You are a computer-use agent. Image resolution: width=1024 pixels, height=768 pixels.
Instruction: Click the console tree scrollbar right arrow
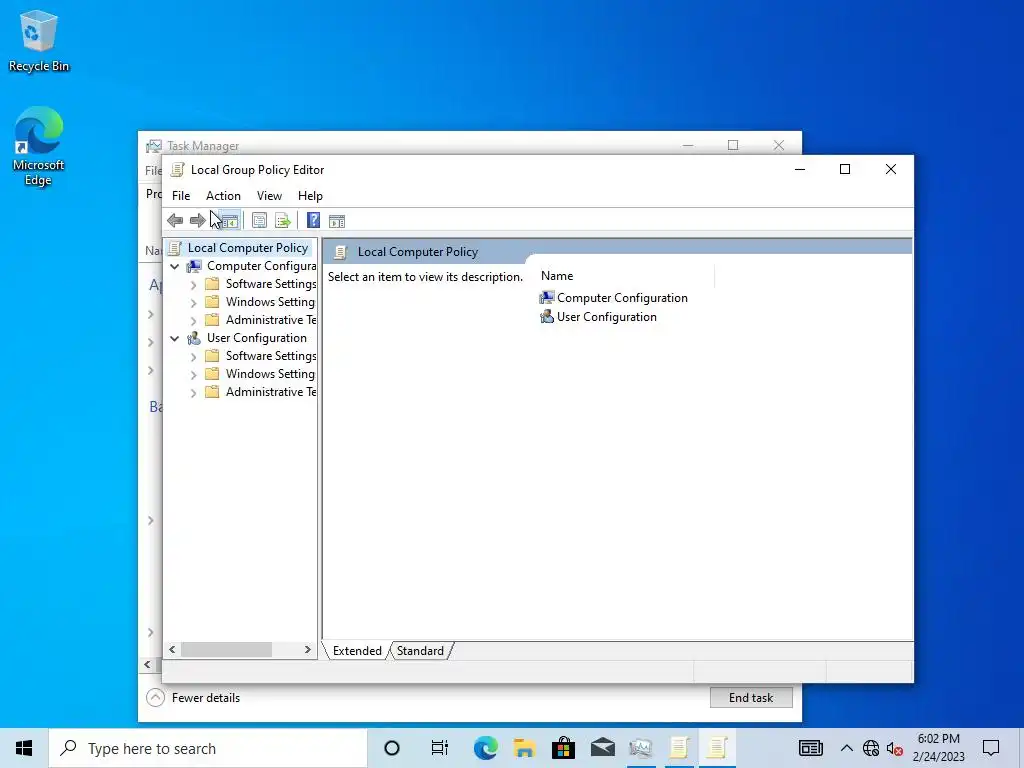308,650
